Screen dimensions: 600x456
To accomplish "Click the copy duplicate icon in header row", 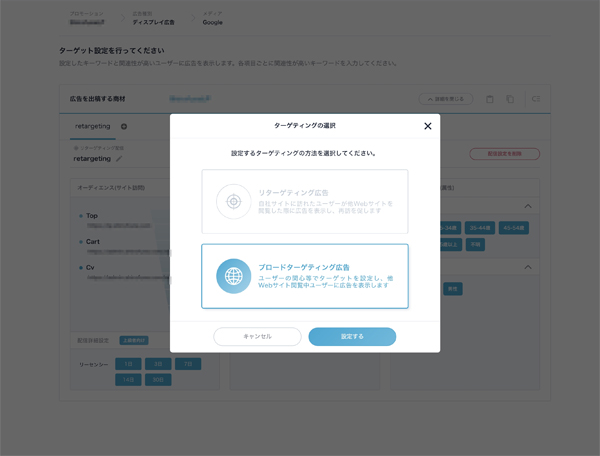I will pos(510,99).
